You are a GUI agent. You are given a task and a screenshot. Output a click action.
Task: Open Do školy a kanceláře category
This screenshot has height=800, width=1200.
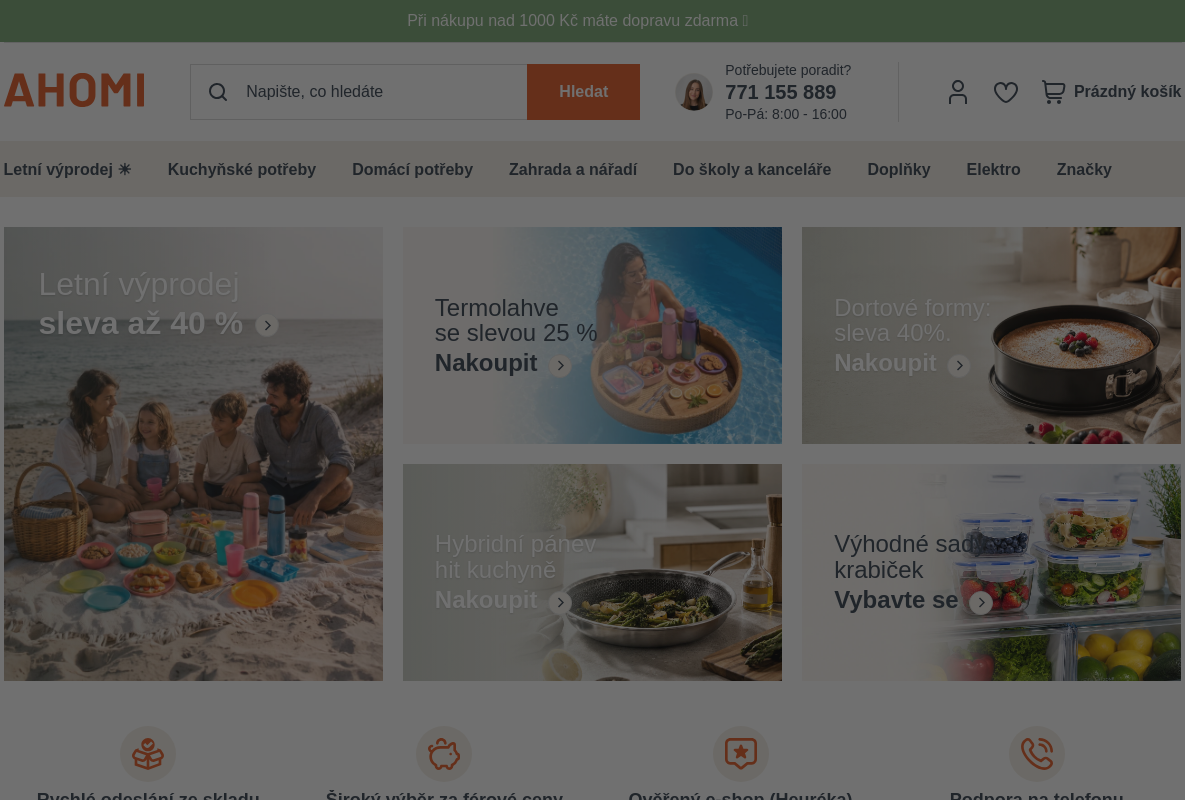click(x=752, y=170)
